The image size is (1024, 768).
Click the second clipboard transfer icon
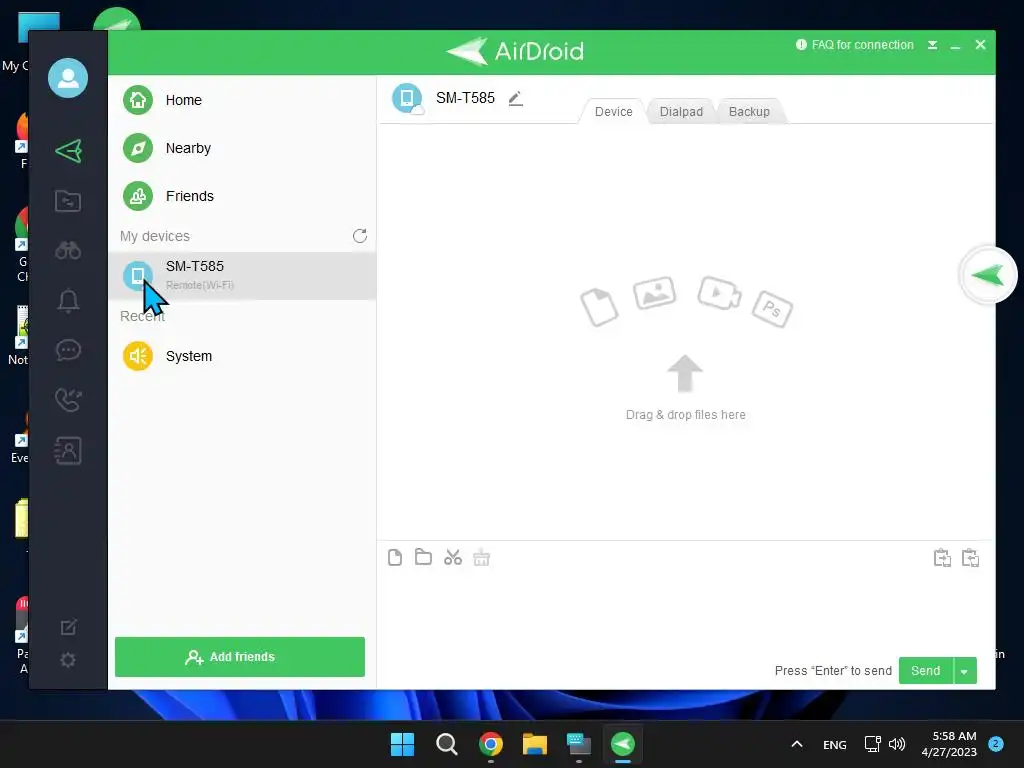pyautogui.click(x=970, y=558)
